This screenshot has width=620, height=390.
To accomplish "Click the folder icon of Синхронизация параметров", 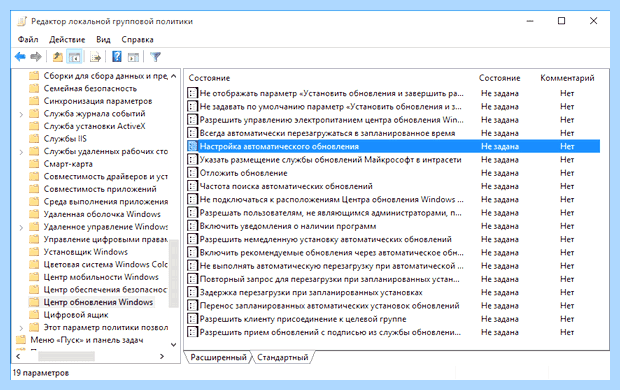I will (34, 101).
